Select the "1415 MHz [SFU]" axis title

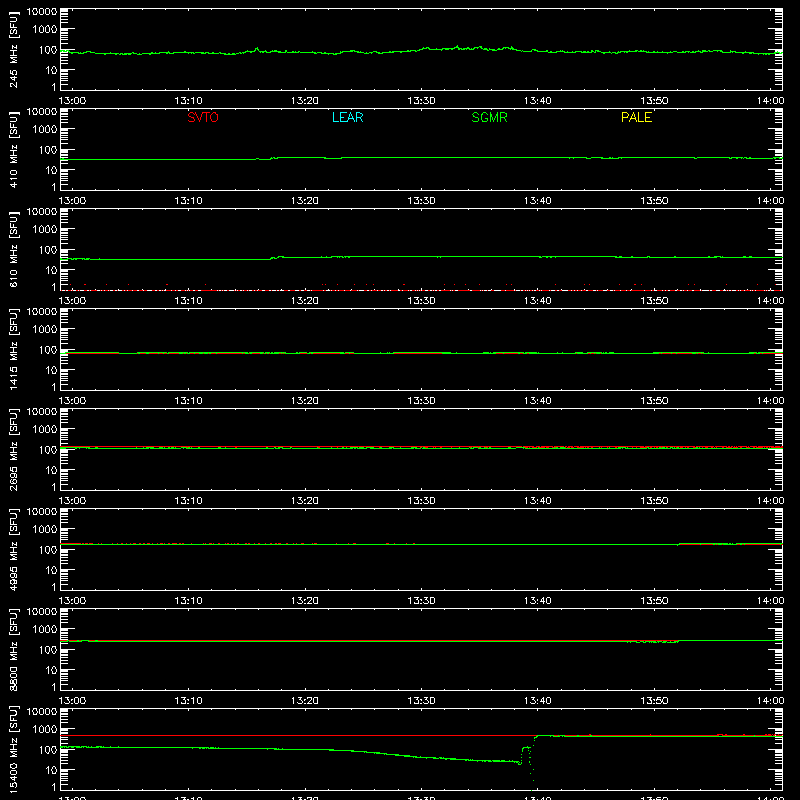click(14, 349)
